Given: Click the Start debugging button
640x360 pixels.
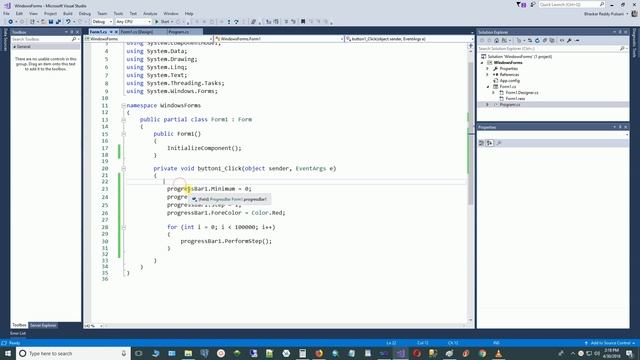Looking at the screenshot, I should click(162, 22).
